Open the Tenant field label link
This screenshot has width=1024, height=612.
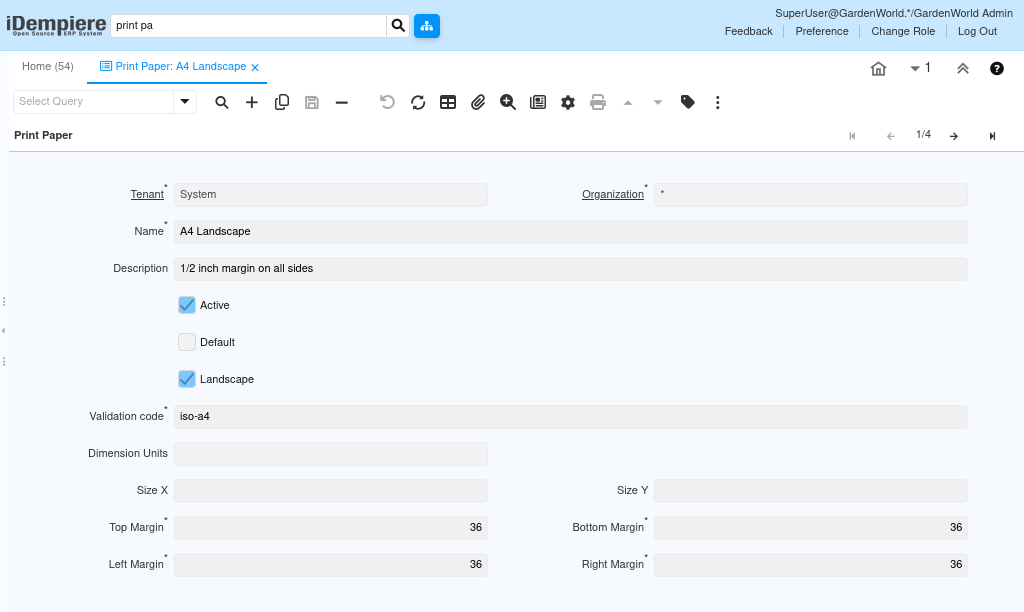(x=147, y=195)
